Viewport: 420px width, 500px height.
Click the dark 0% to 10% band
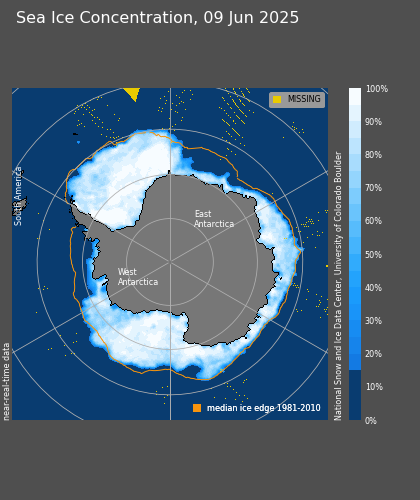coord(355,395)
